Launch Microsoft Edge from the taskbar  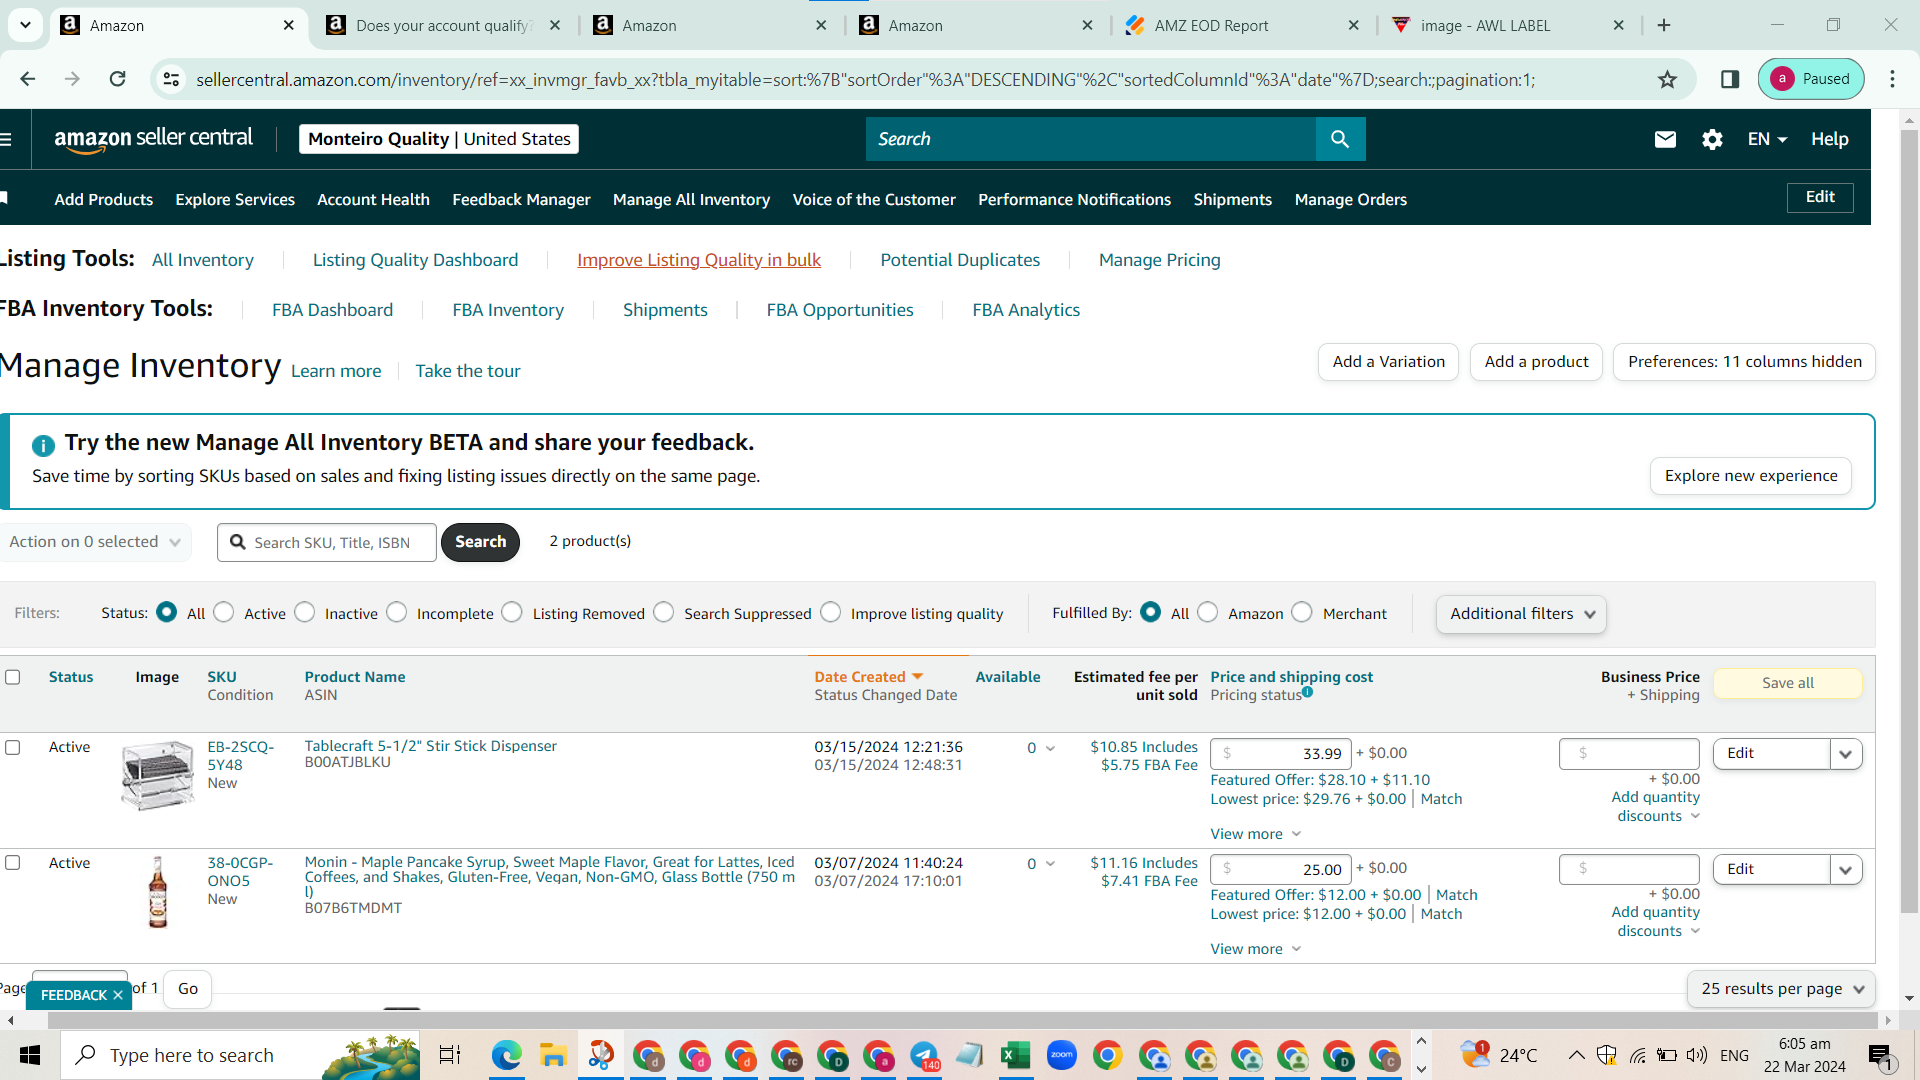[x=507, y=1055]
